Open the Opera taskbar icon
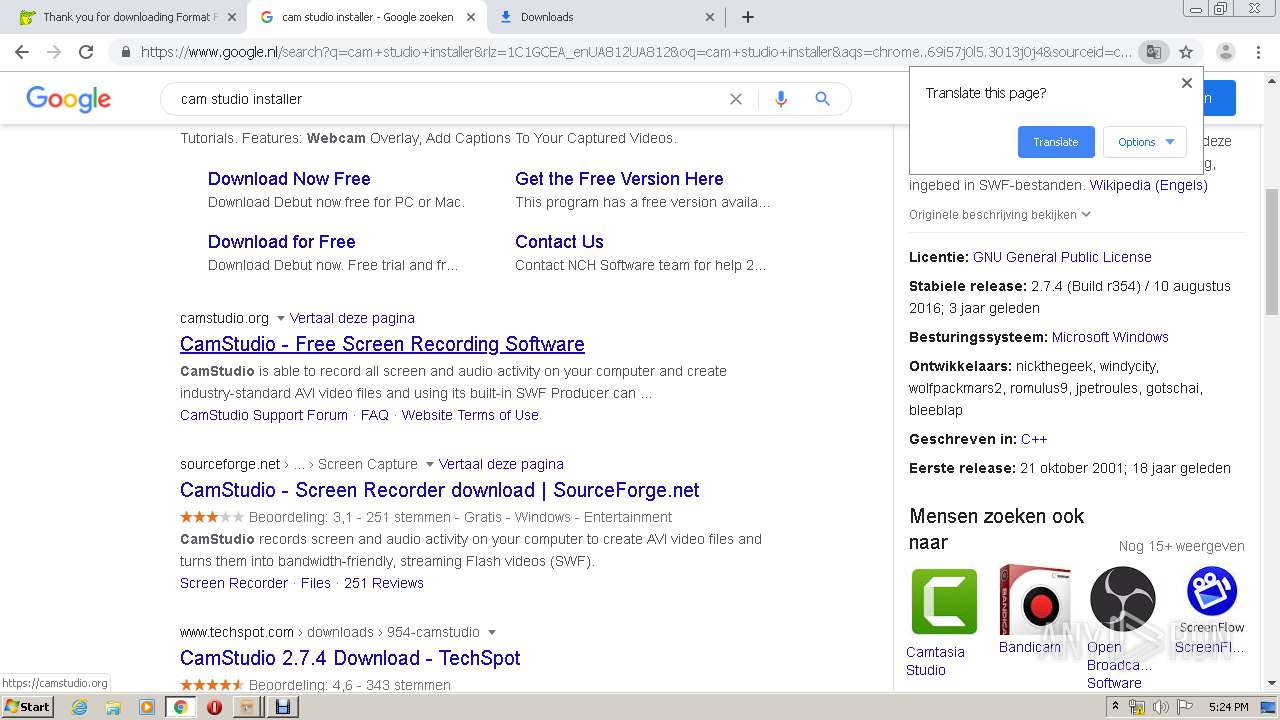The image size is (1280, 720). tap(214, 707)
